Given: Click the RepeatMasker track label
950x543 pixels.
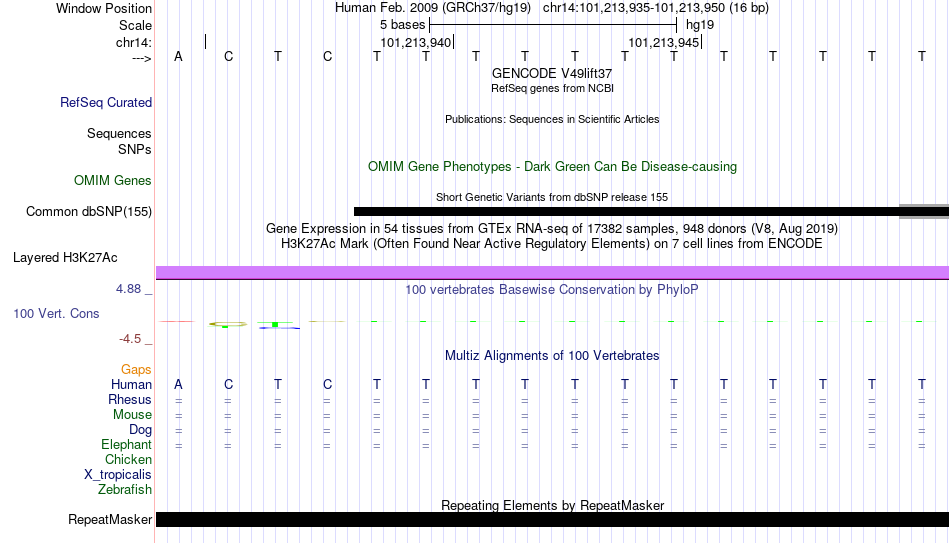Looking at the screenshot, I should (110, 519).
